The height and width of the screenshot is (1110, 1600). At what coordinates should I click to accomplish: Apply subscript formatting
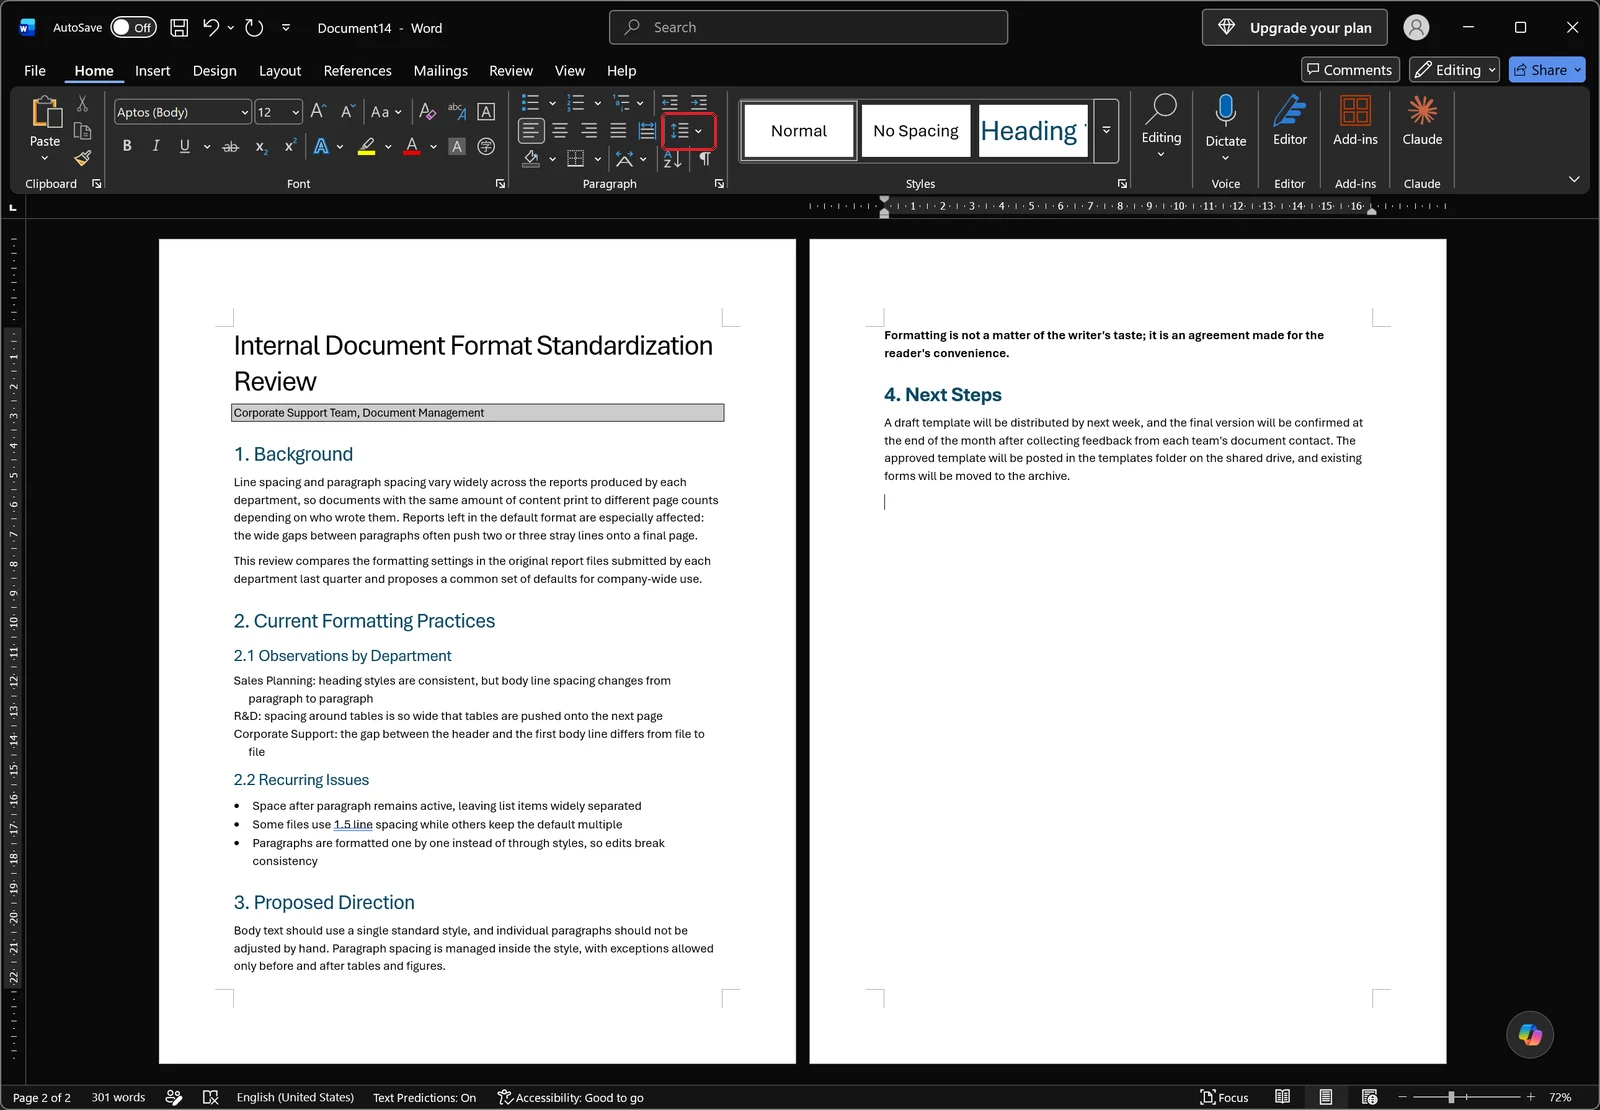pos(261,146)
